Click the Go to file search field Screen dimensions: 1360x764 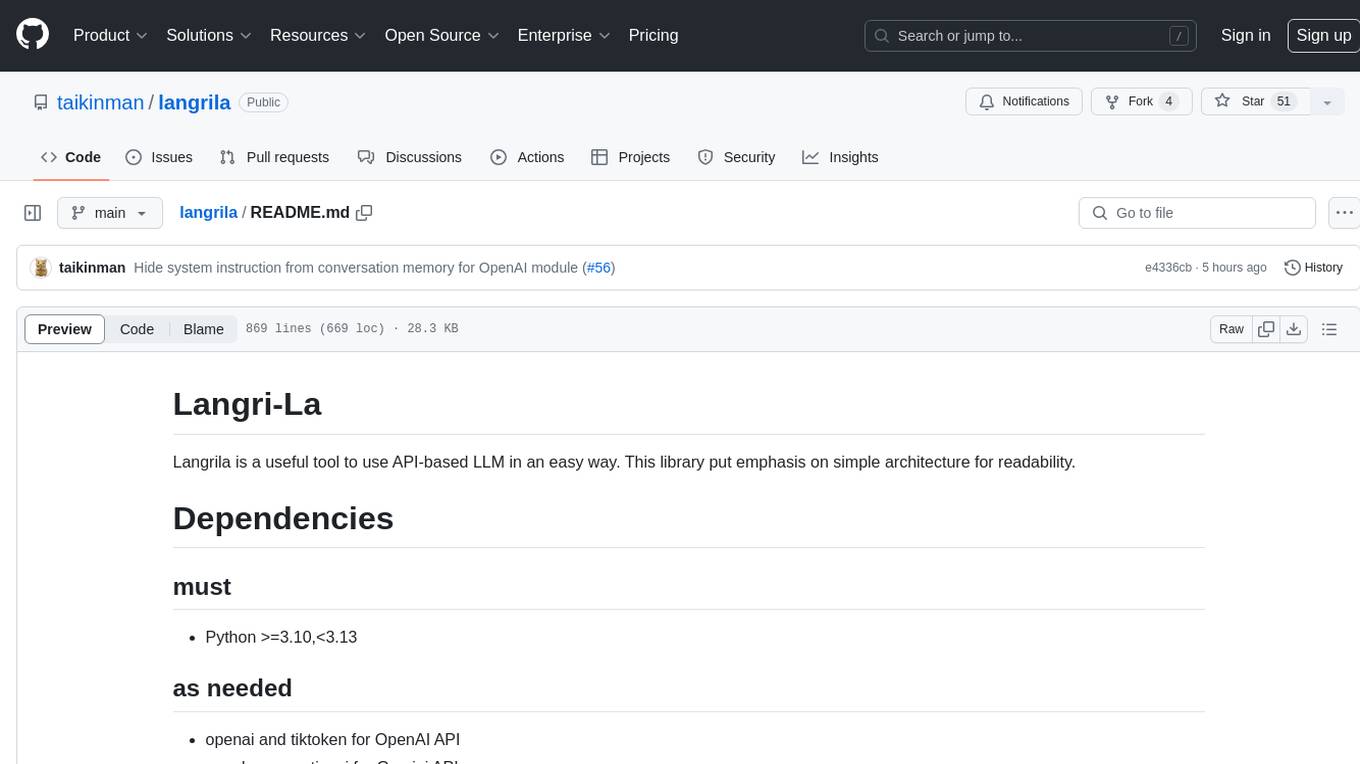1197,213
